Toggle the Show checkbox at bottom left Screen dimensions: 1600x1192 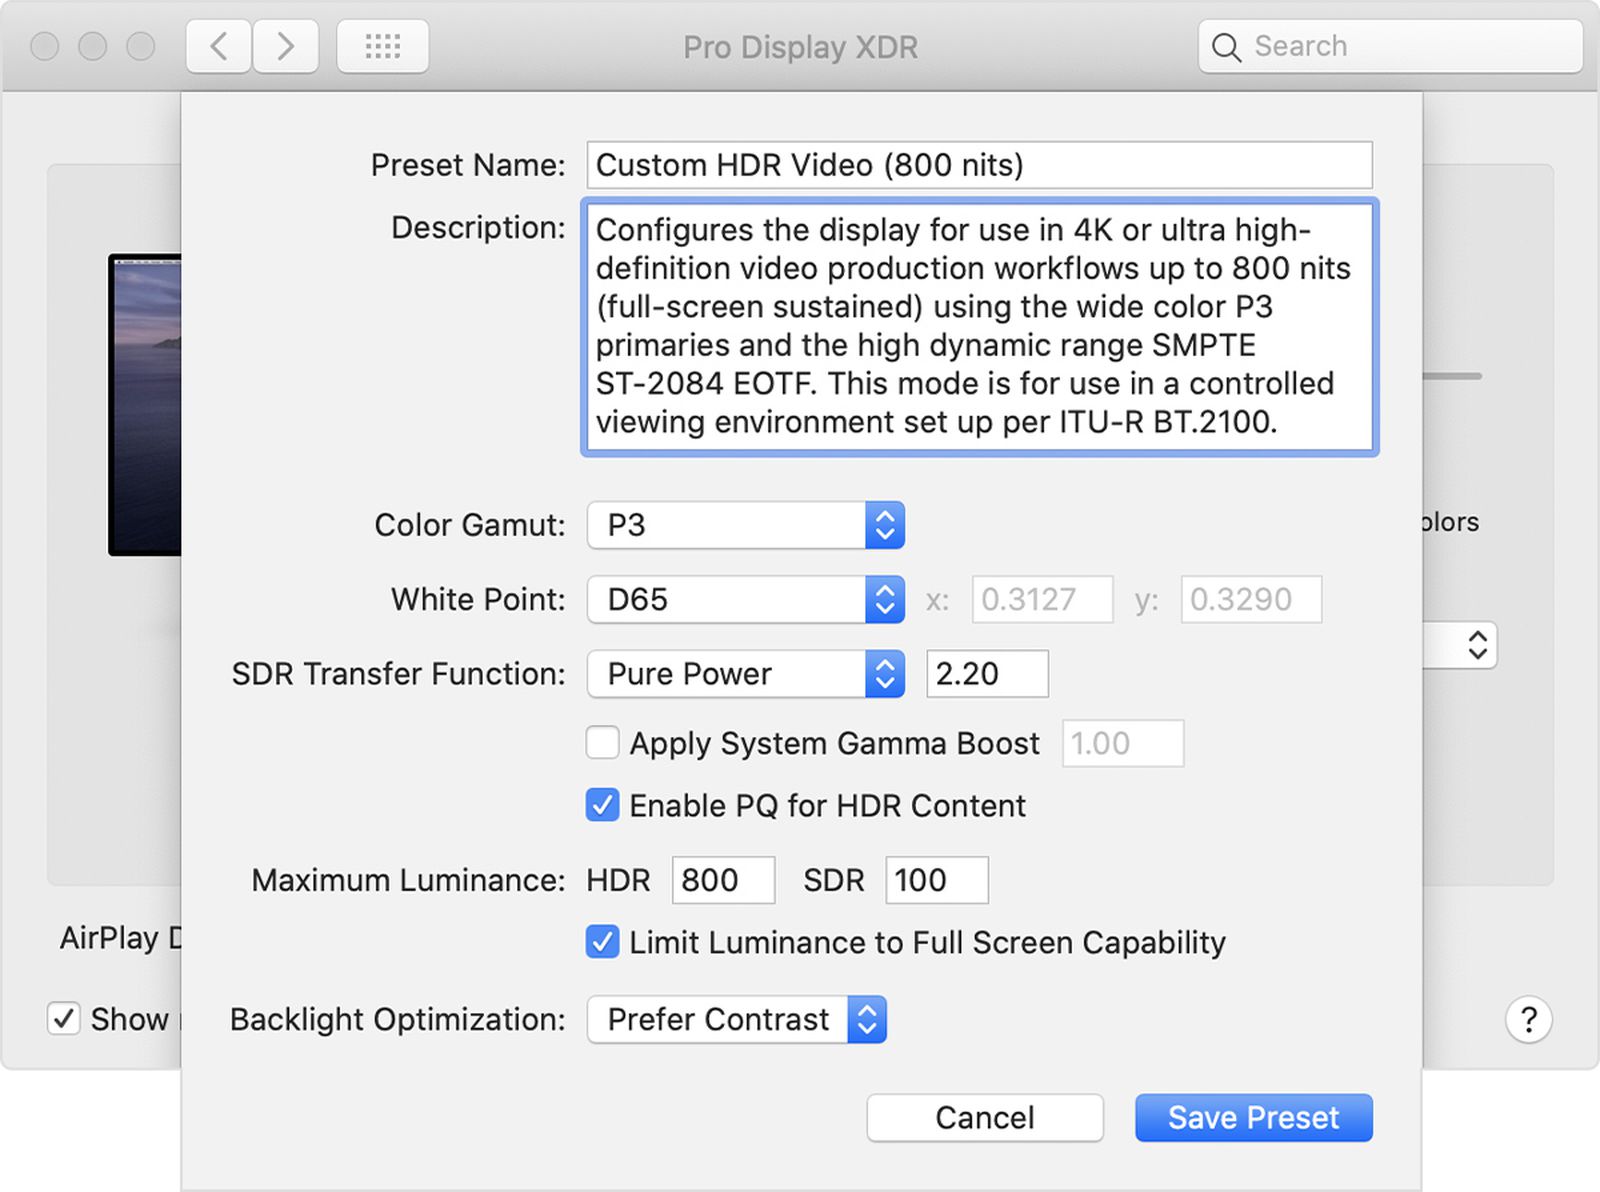64,1019
